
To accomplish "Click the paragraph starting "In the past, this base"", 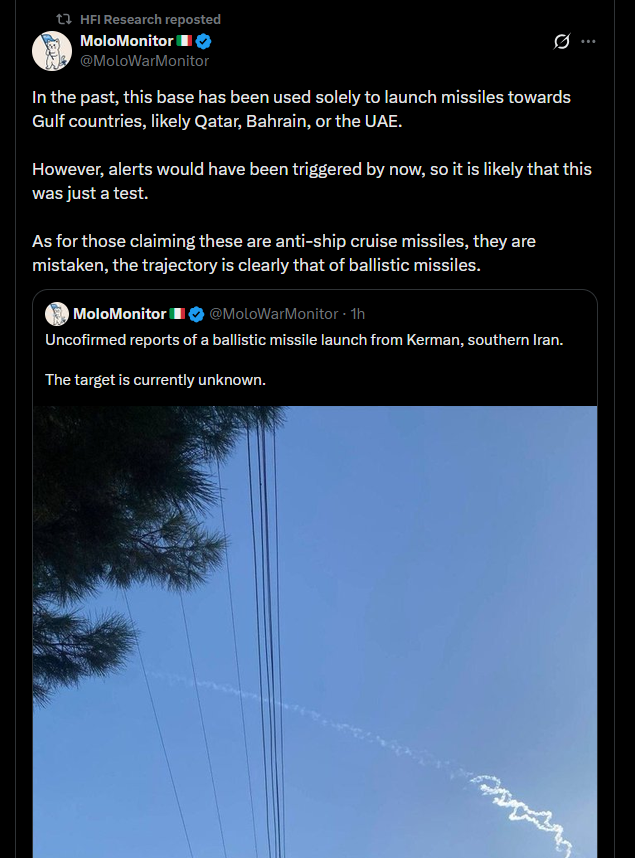I will coord(302,109).
